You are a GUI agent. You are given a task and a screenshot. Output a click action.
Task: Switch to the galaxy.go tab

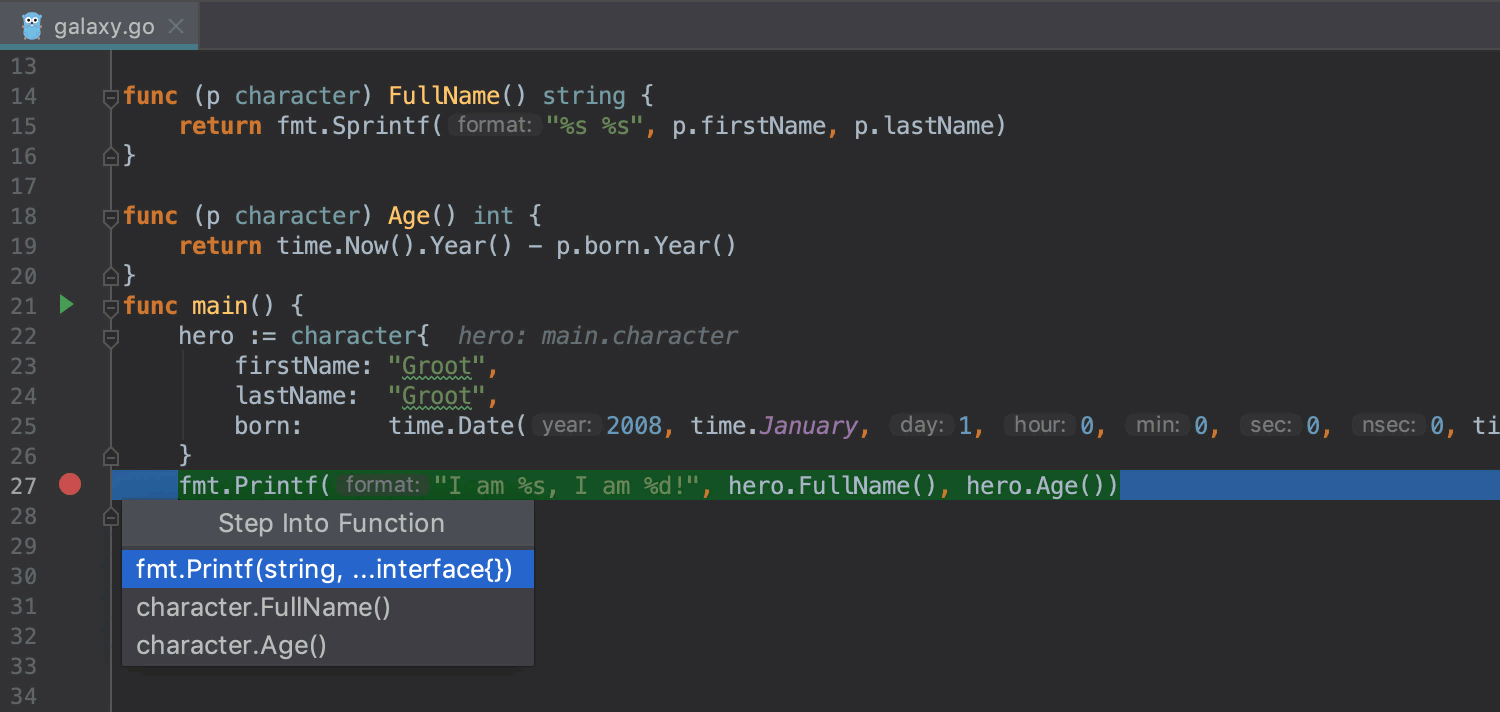pyautogui.click(x=104, y=27)
